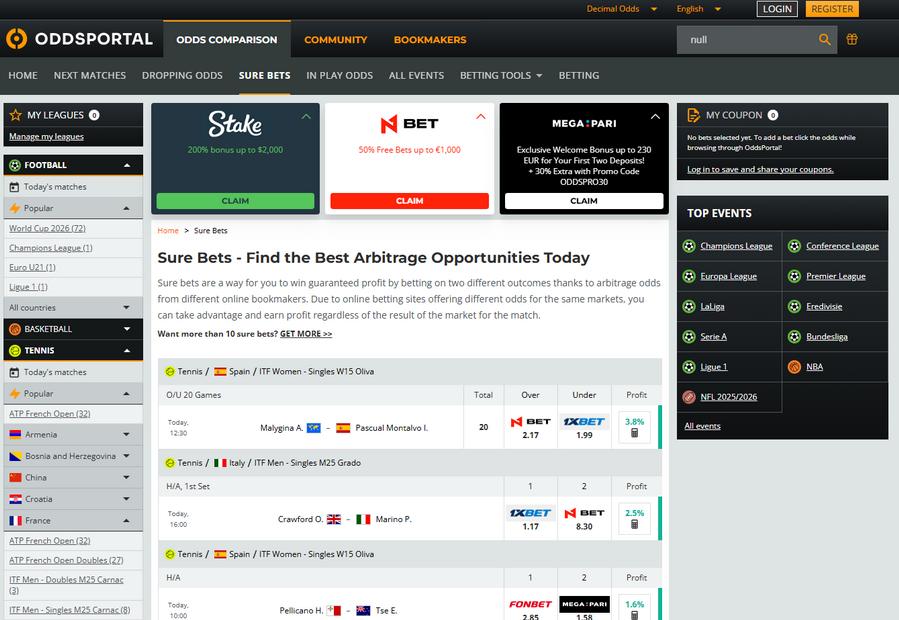Open the Betting Tools dropdown
The width and height of the screenshot is (899, 620).
[x=501, y=76]
